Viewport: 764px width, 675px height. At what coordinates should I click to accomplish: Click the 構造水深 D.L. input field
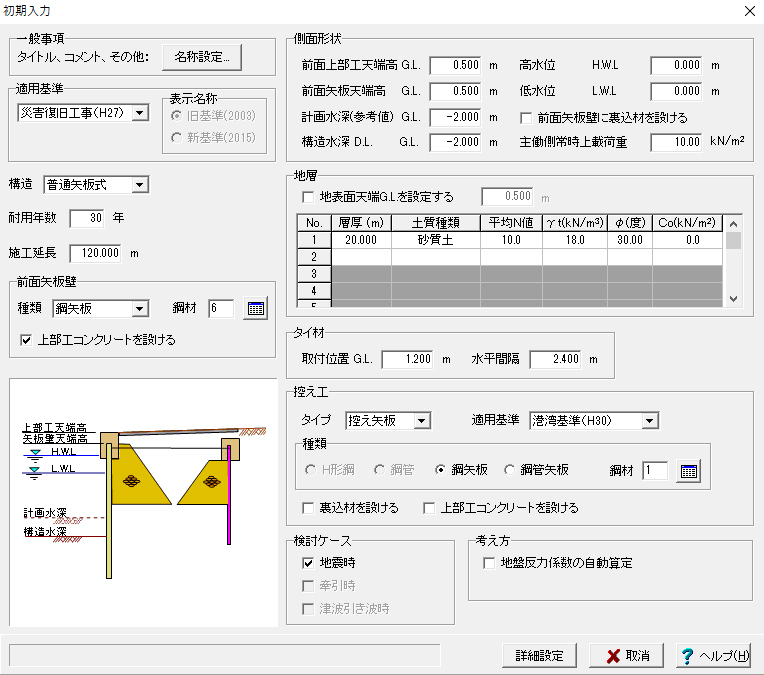pyautogui.click(x=455, y=142)
